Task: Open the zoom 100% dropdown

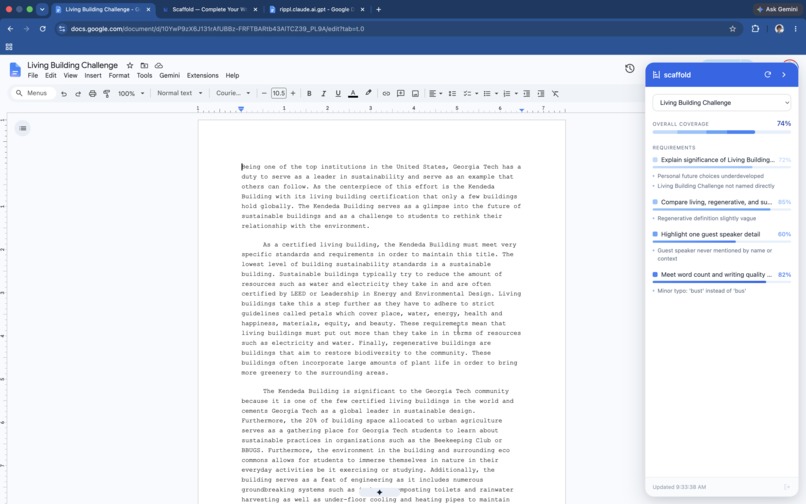Action: (x=131, y=94)
